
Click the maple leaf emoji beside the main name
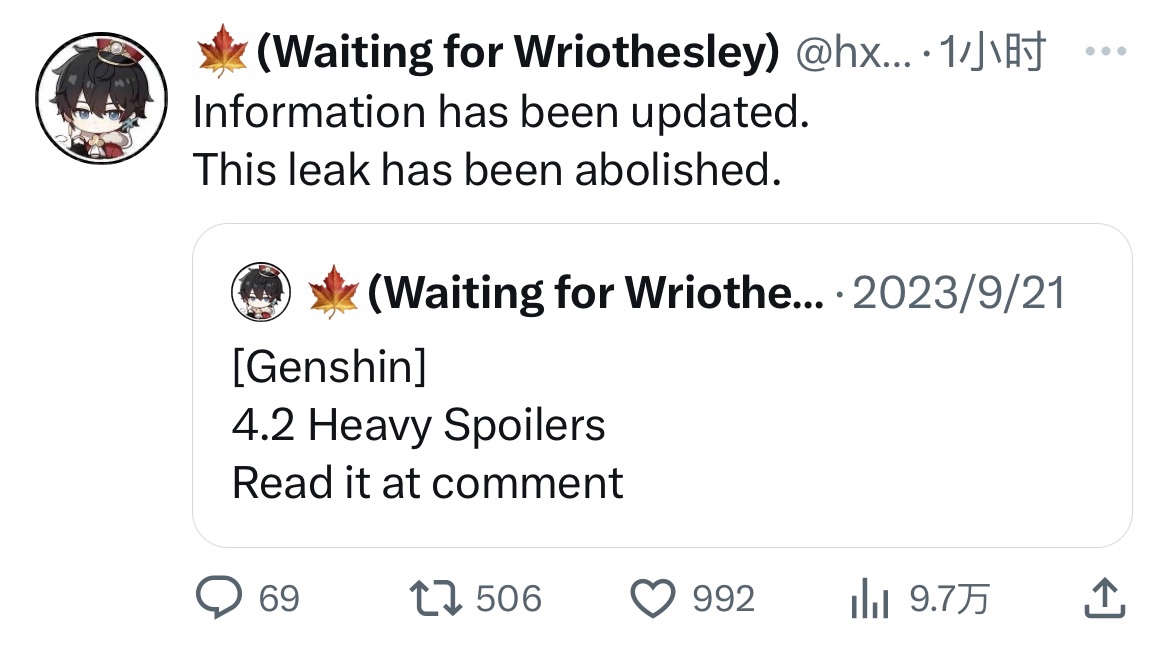[222, 51]
